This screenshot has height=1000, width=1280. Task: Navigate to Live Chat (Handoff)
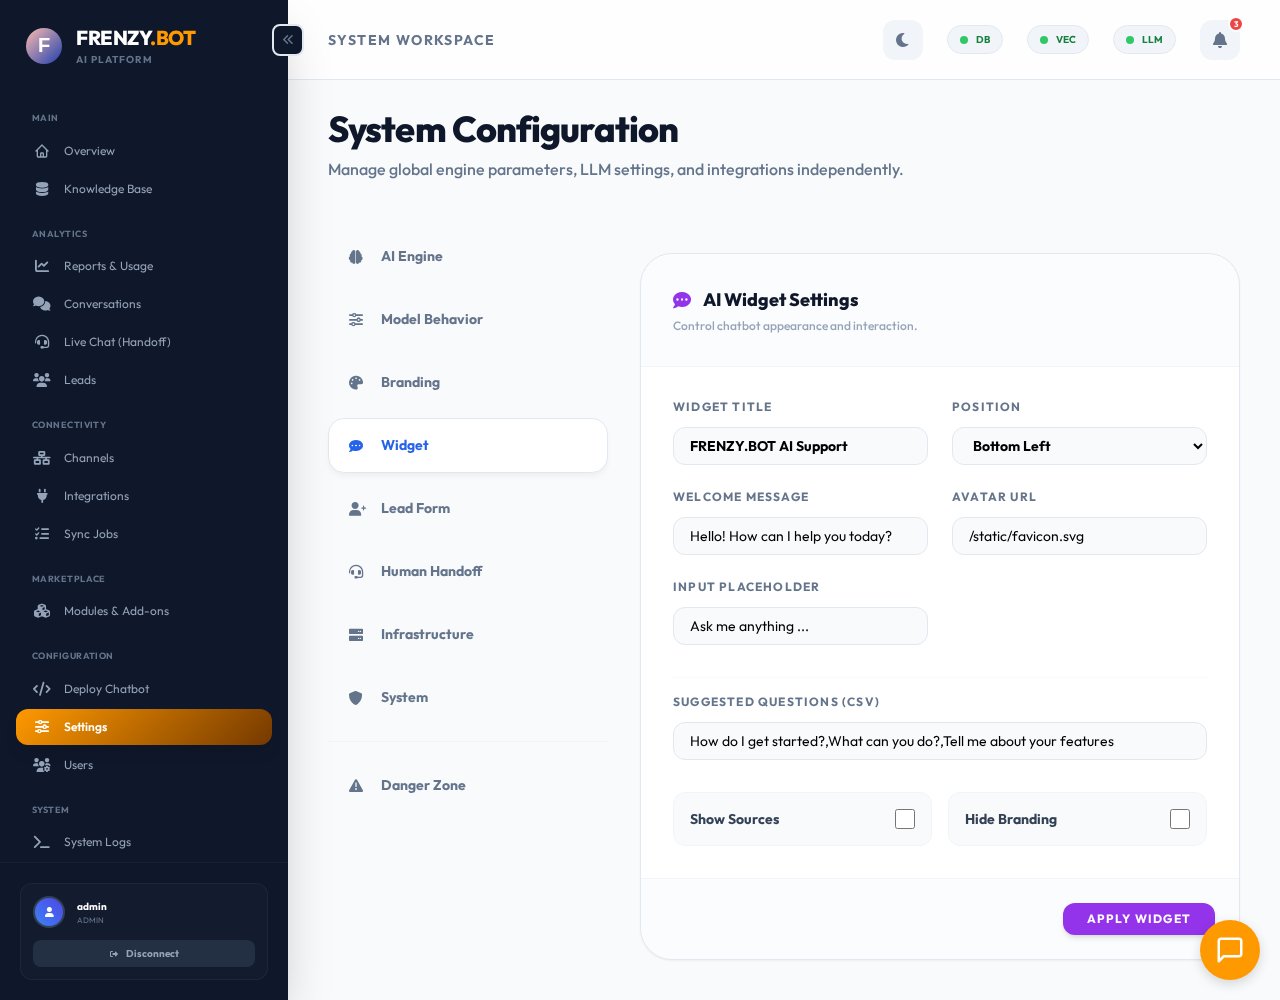117,342
